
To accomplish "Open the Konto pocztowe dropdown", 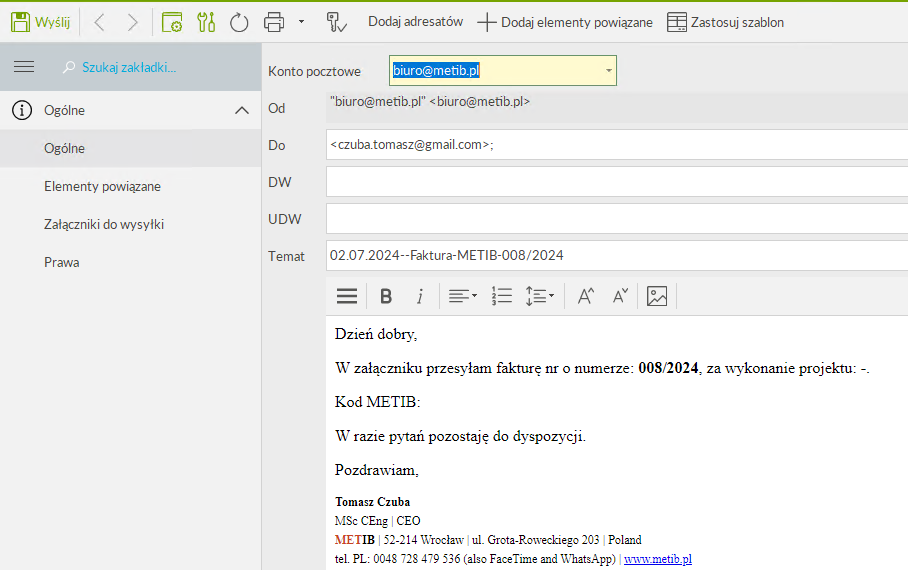I will (608, 71).
